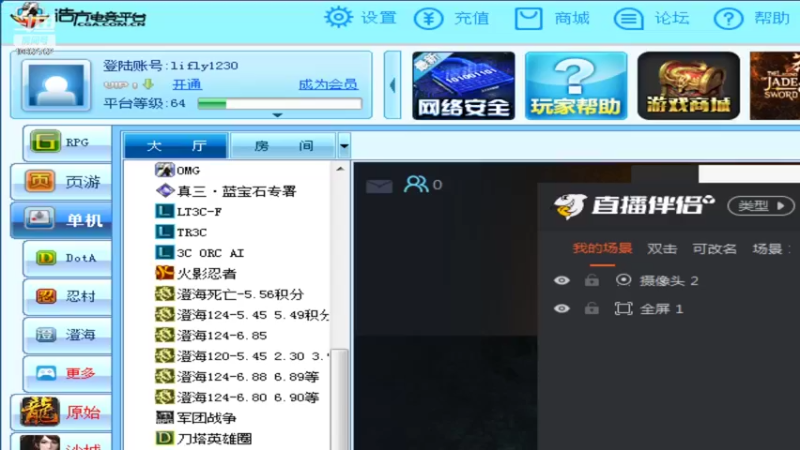Image resolution: width=800 pixels, height=450 pixels.
Task: Click the platform level progress bar
Action: click(280, 104)
